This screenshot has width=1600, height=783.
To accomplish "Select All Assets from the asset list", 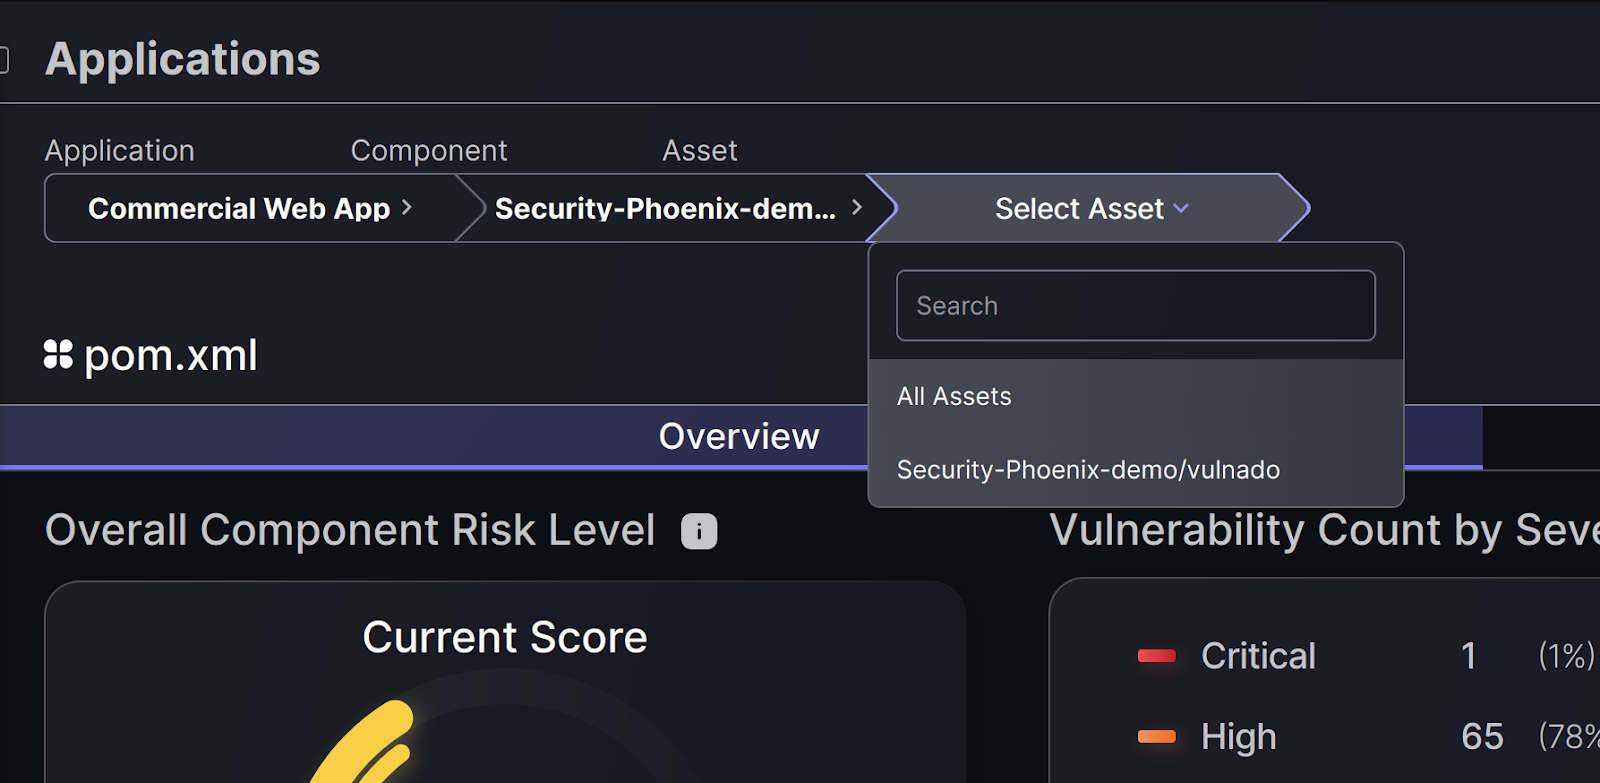I will 954,396.
